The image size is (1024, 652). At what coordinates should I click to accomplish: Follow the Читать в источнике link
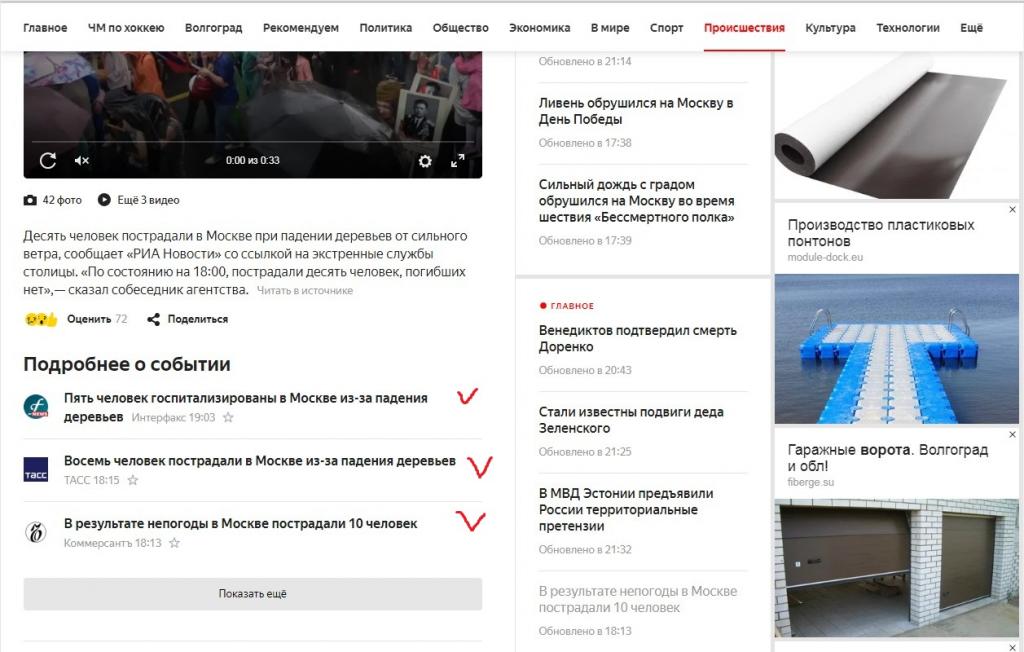(x=305, y=291)
